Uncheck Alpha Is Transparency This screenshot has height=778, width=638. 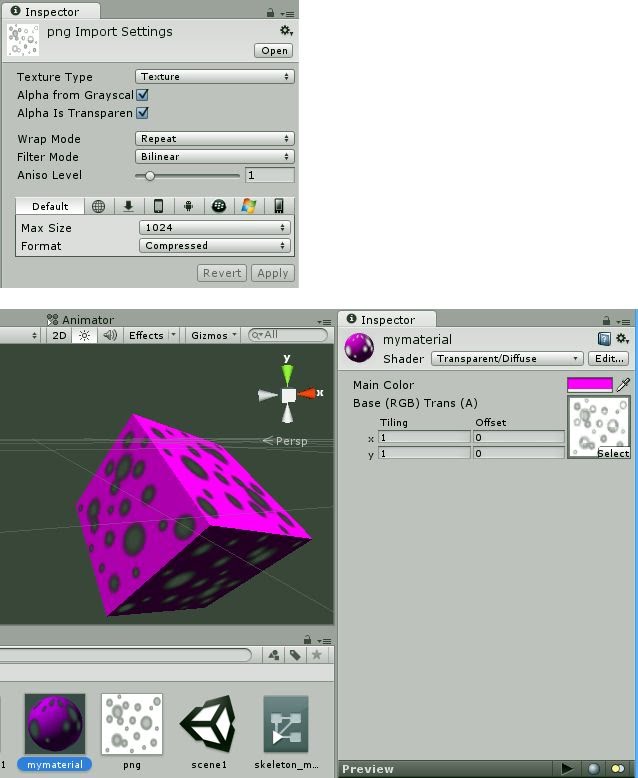tap(142, 113)
